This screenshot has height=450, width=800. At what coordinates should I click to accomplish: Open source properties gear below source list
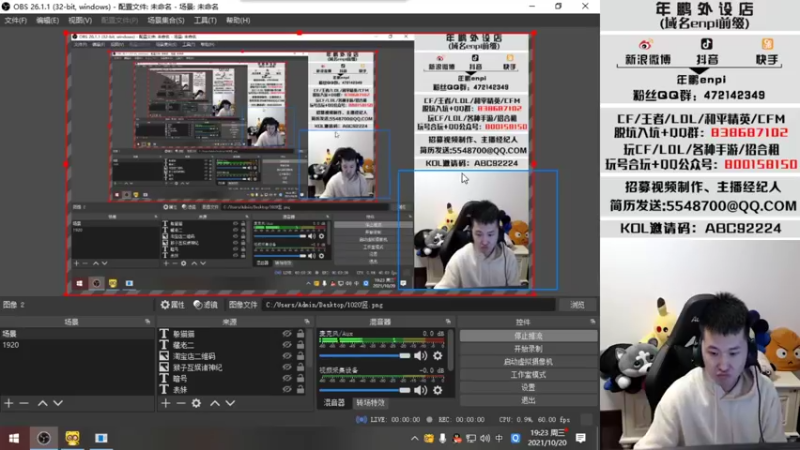pos(196,403)
